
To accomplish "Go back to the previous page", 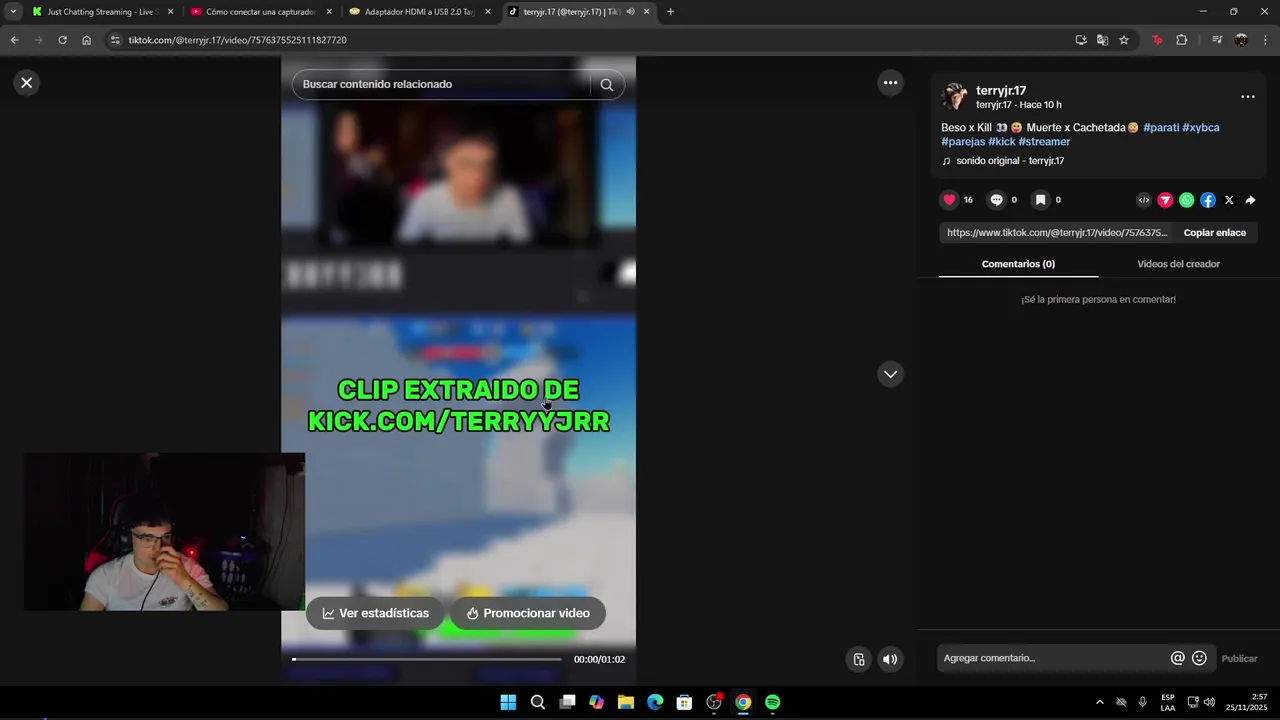I will (x=14, y=40).
